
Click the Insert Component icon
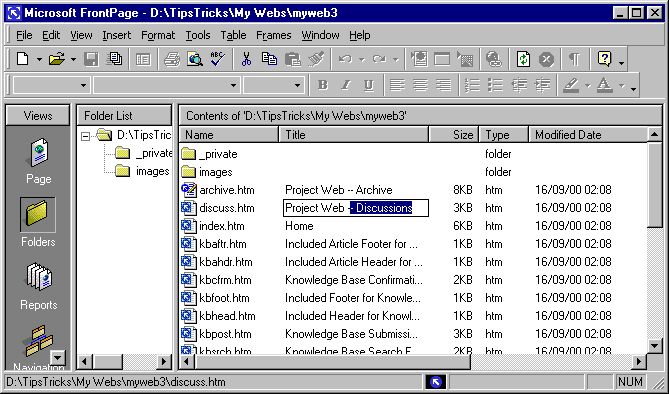point(419,59)
